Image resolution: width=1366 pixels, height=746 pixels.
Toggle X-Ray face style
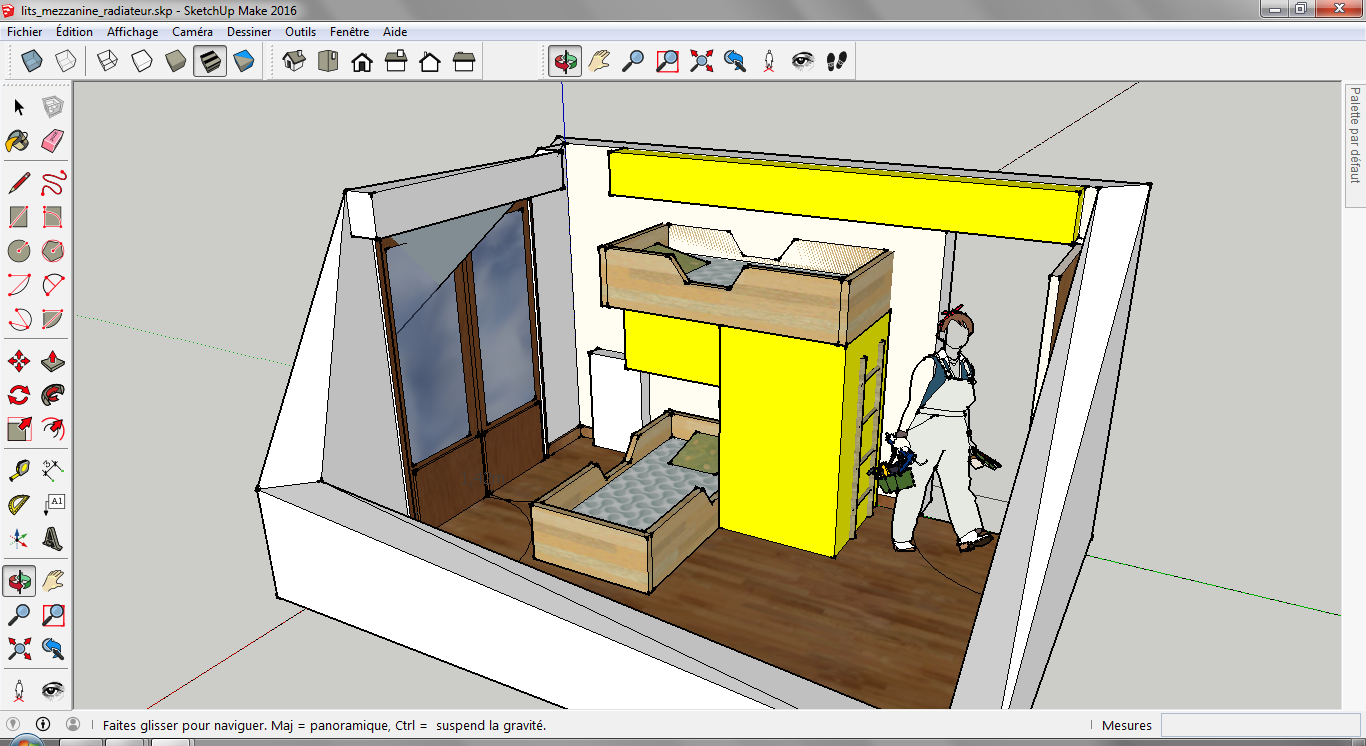pyautogui.click(x=32, y=62)
